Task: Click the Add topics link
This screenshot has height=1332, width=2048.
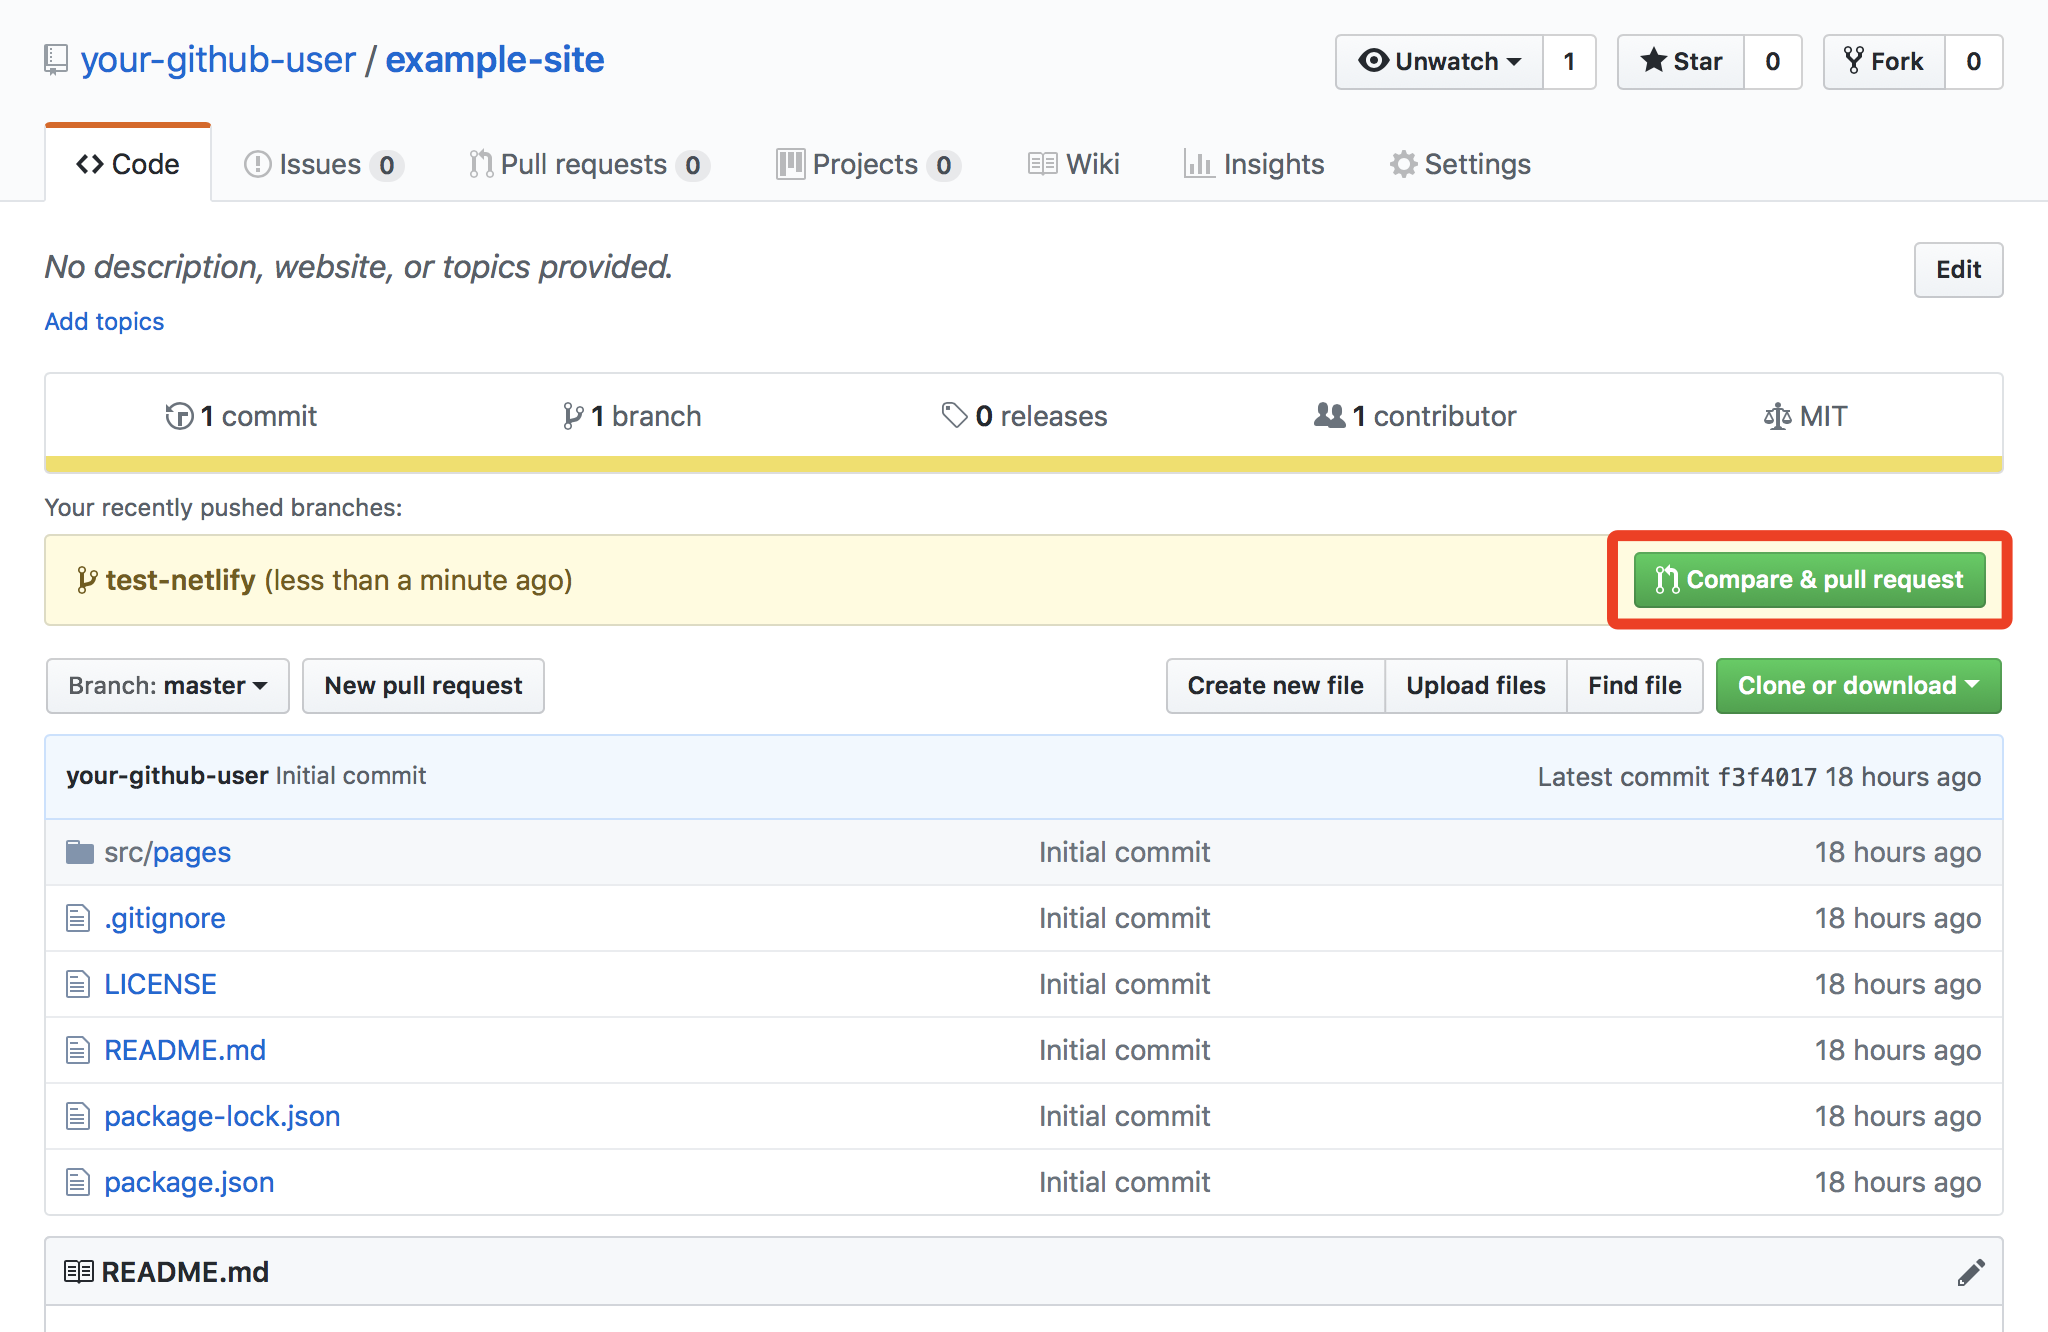Action: click(103, 321)
